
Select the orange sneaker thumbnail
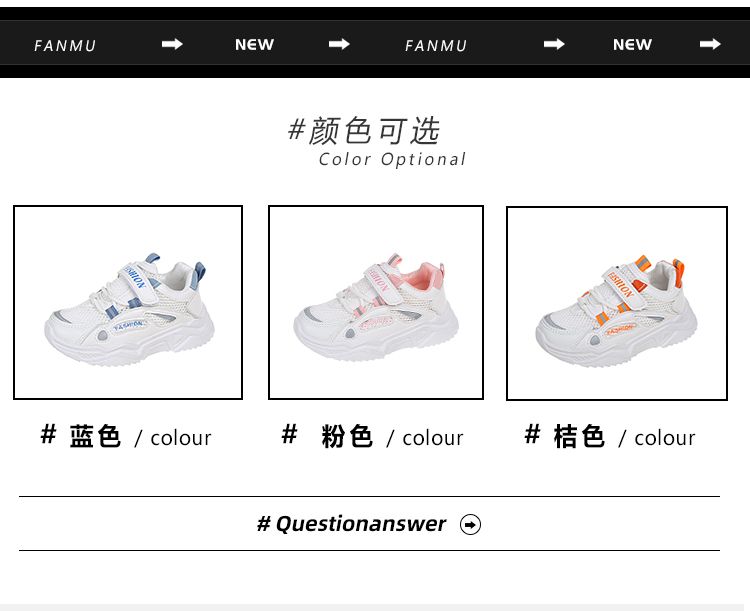coord(617,303)
